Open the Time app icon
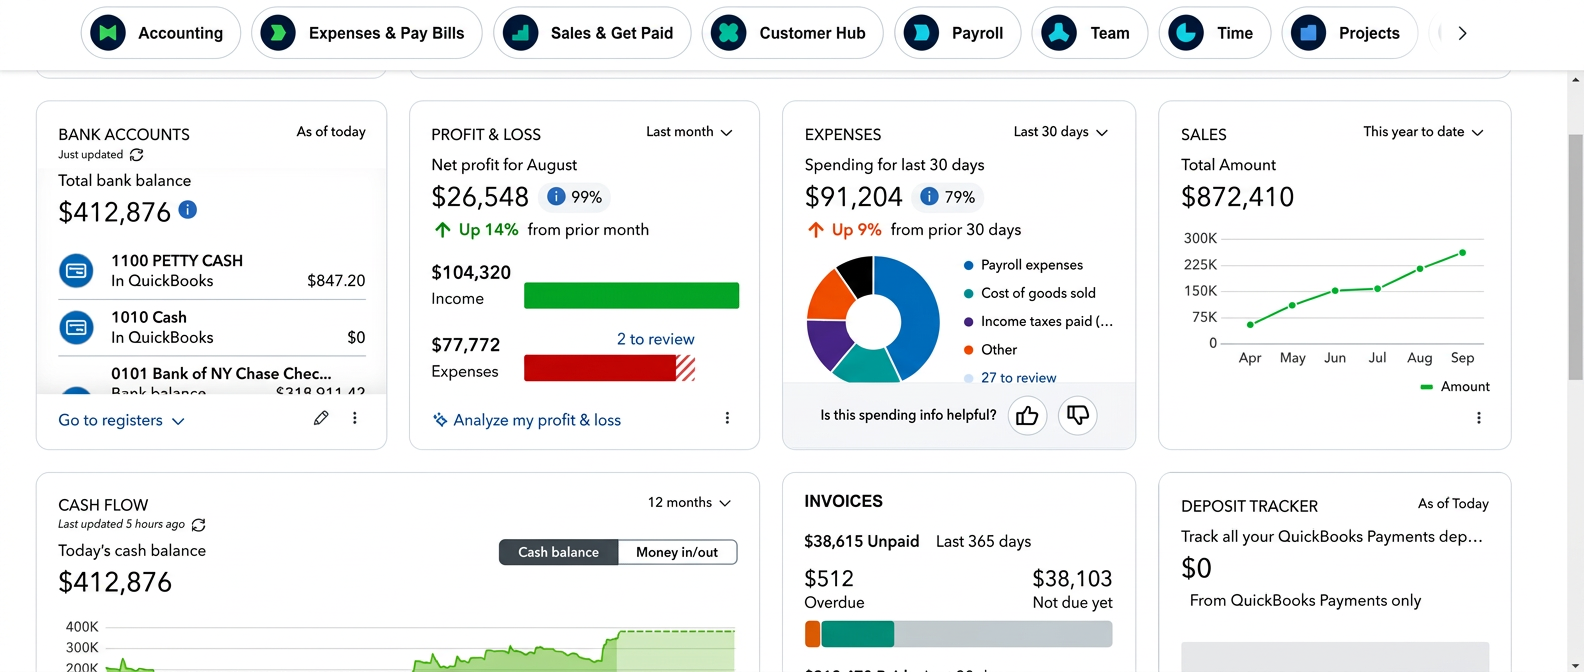Image resolution: width=1584 pixels, height=672 pixels. pyautogui.click(x=1186, y=33)
